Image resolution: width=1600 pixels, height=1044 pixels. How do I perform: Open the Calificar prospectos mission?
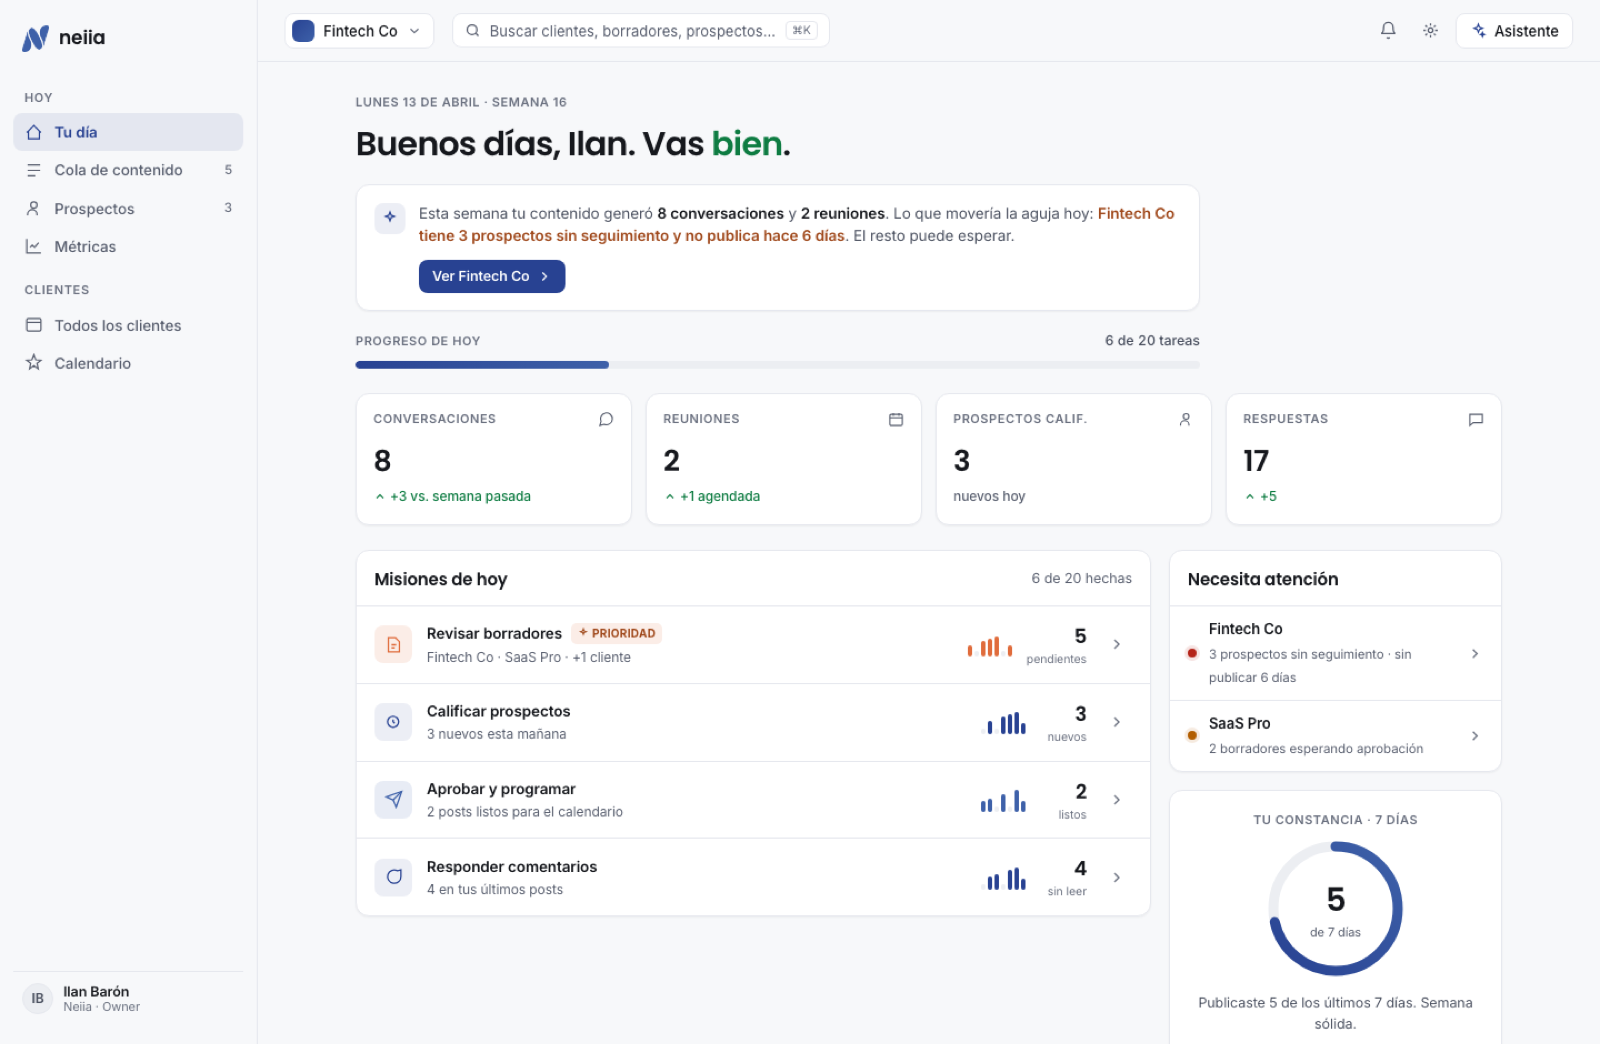tap(753, 722)
